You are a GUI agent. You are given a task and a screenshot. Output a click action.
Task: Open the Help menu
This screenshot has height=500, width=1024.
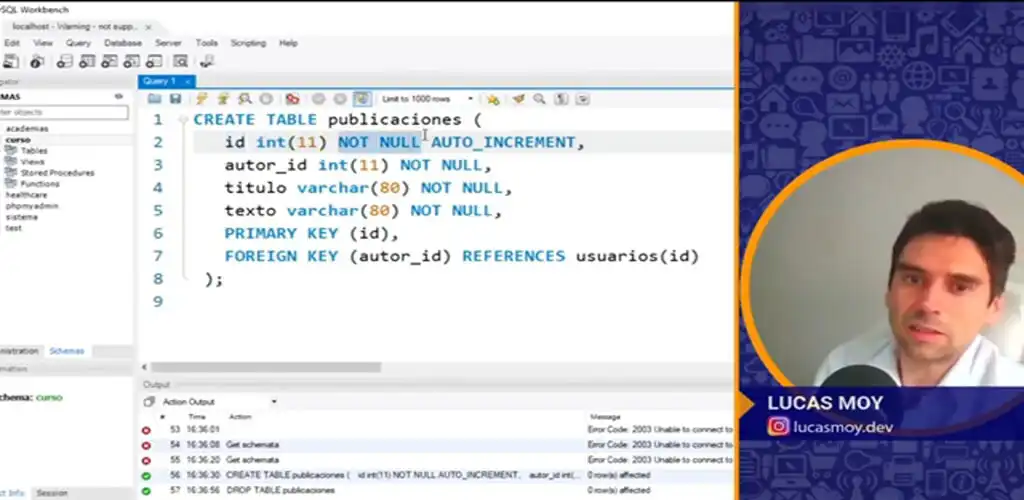point(289,43)
